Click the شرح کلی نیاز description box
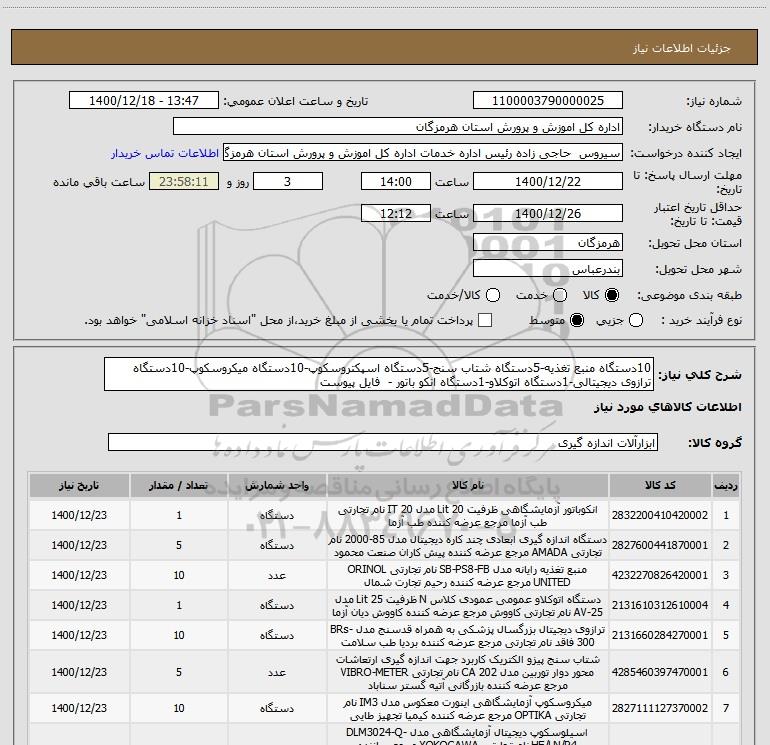Image resolution: width=770 pixels, height=745 pixels. [x=379, y=374]
